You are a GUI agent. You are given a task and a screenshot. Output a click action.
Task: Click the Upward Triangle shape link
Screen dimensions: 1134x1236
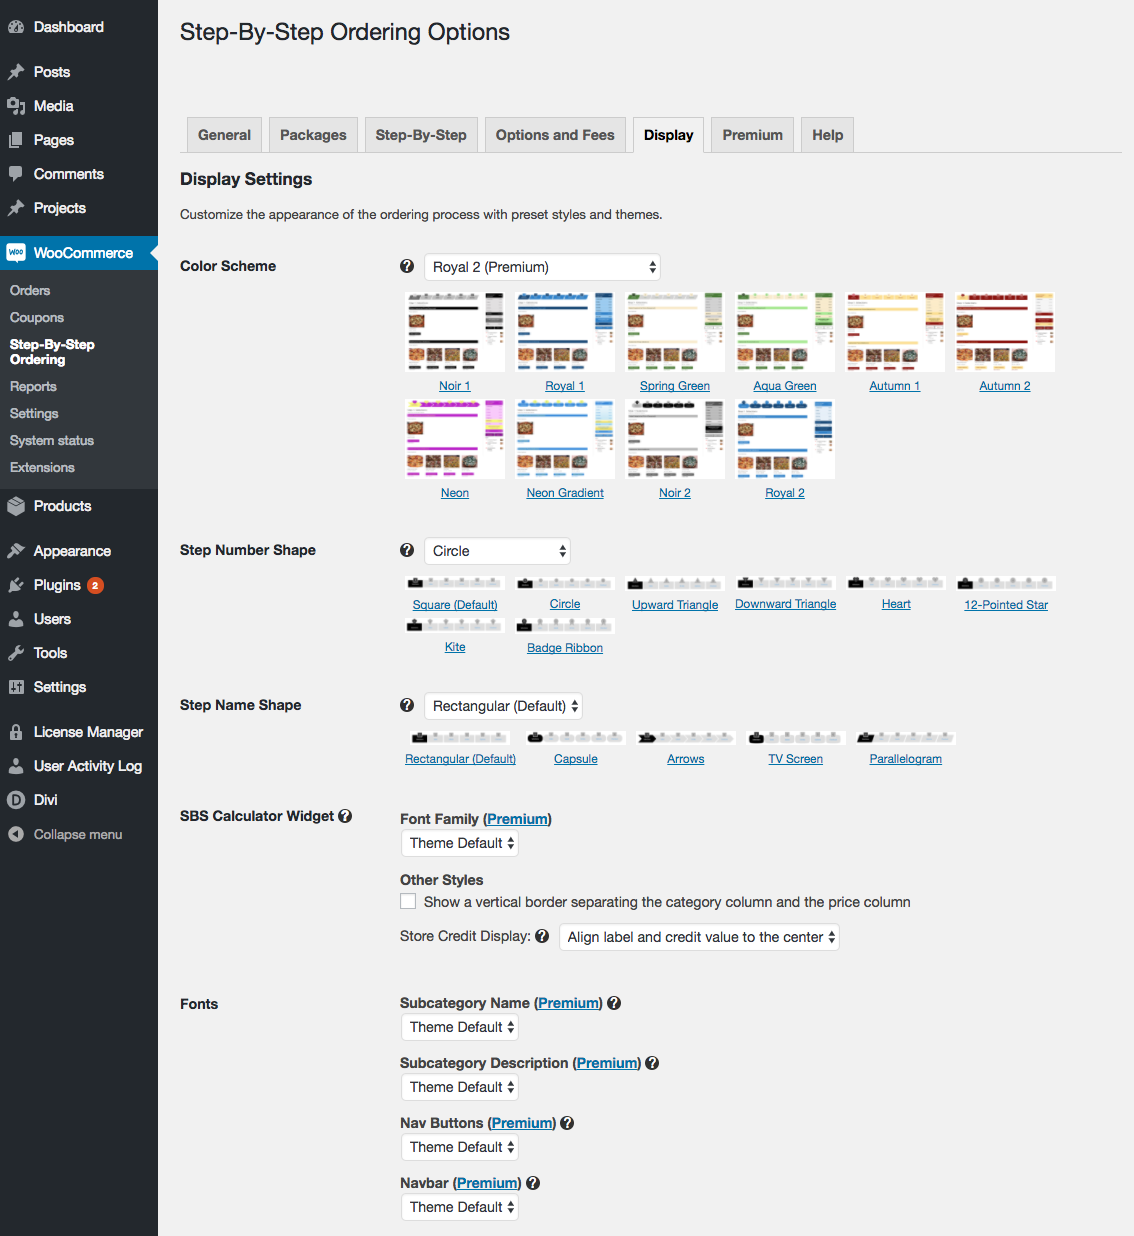click(x=675, y=605)
